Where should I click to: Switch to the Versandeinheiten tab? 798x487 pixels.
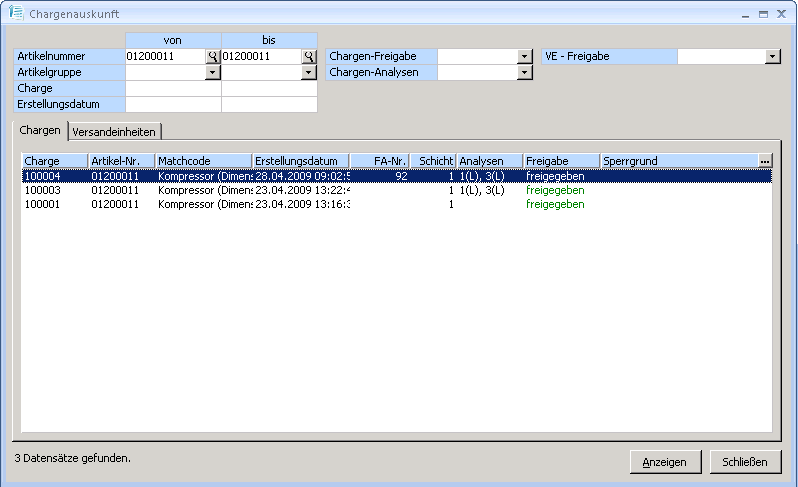[x=114, y=132]
